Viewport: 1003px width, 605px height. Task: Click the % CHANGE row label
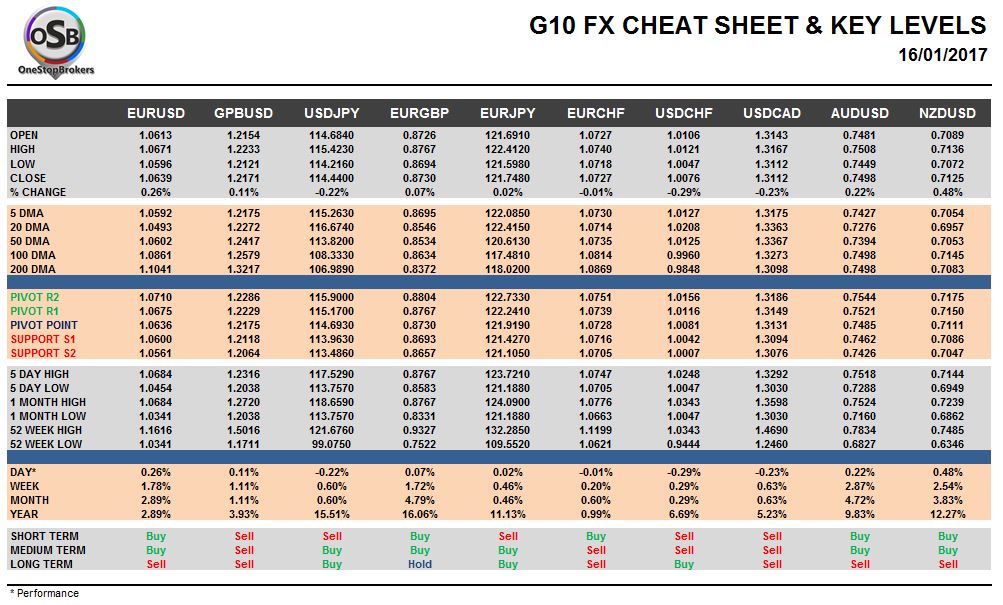38,192
